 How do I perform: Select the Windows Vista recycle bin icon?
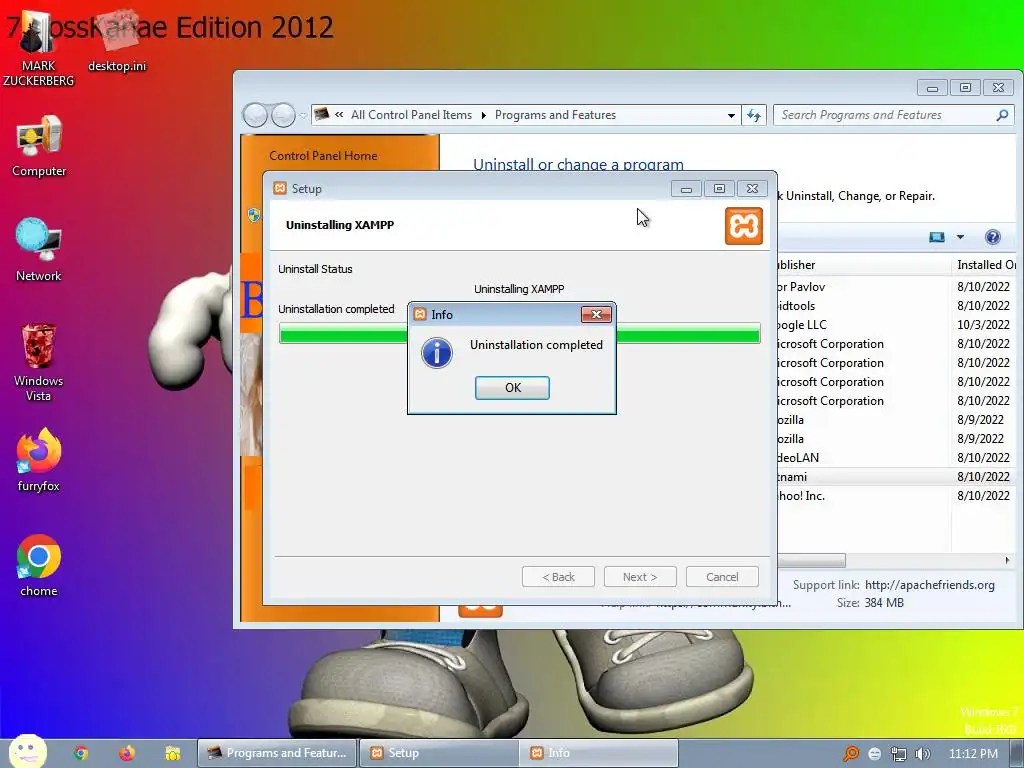(x=39, y=362)
